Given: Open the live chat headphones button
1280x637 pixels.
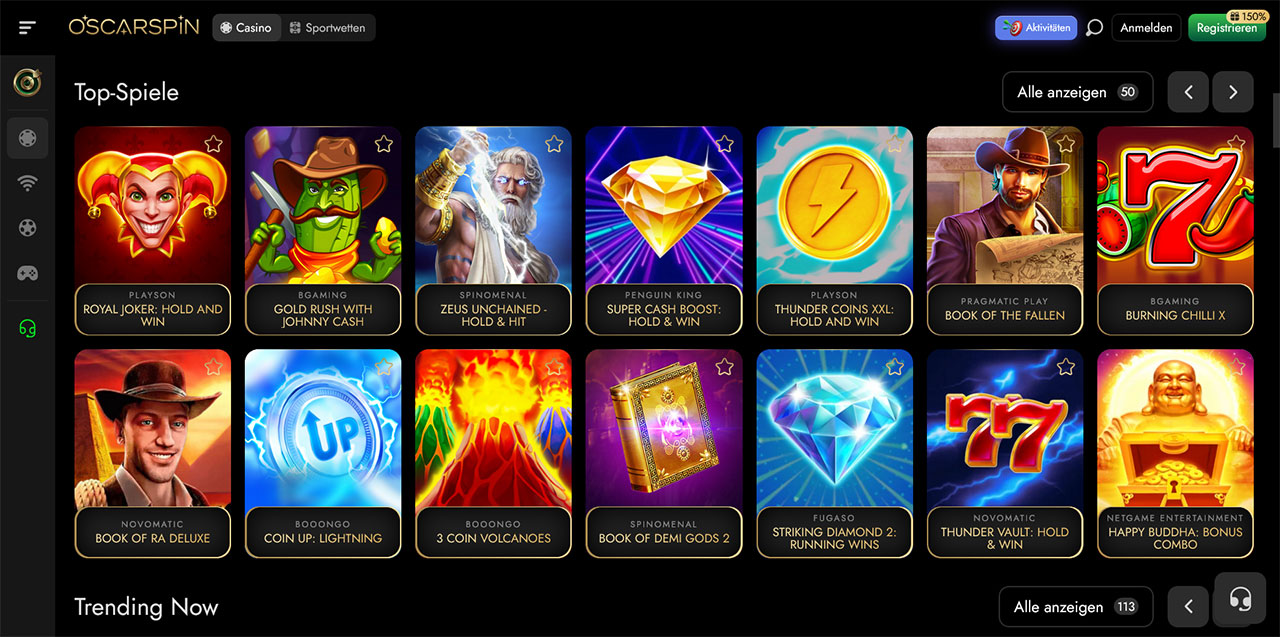Looking at the screenshot, I should click(1241, 598).
